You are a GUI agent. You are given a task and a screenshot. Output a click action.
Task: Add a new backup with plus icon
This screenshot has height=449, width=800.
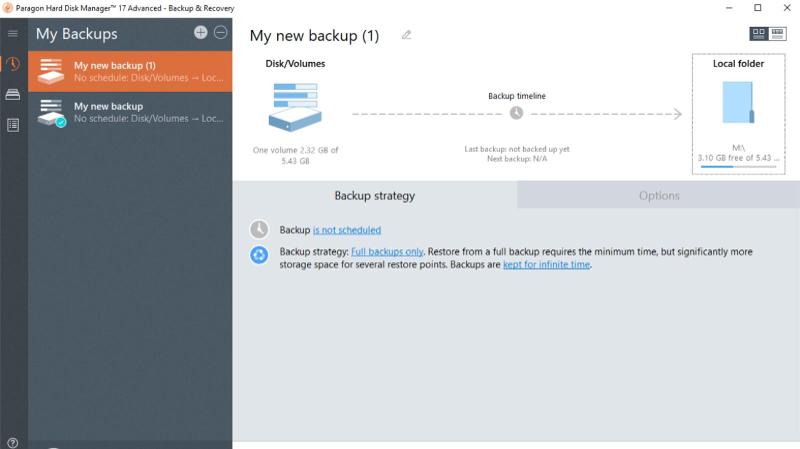201,33
